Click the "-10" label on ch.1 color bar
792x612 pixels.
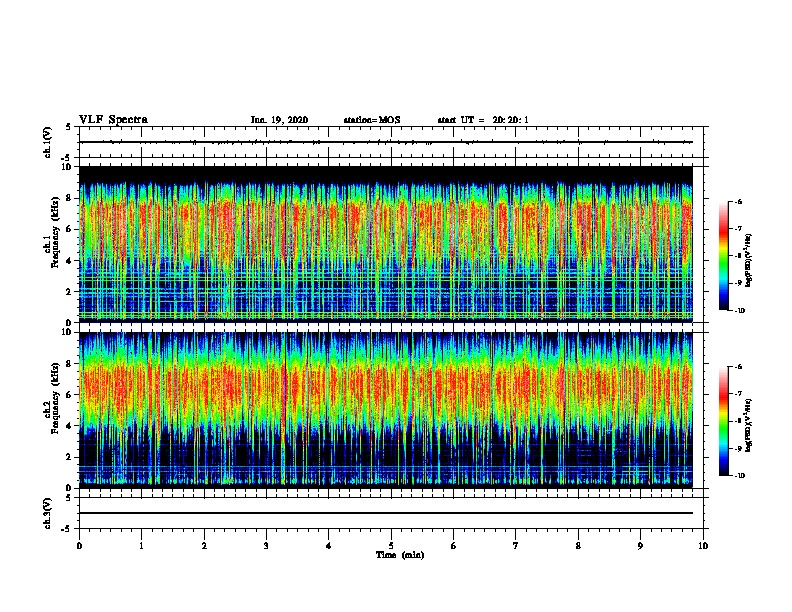(x=739, y=311)
